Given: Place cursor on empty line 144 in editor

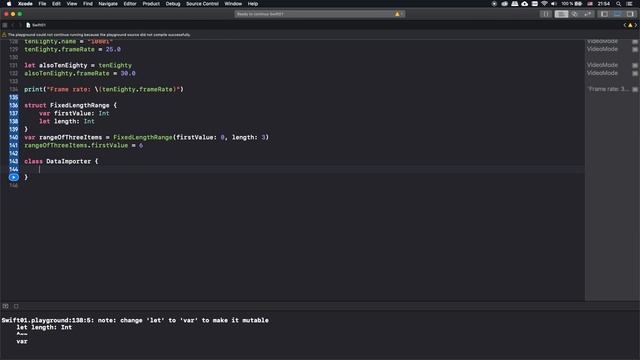Looking at the screenshot, I should (302, 169).
